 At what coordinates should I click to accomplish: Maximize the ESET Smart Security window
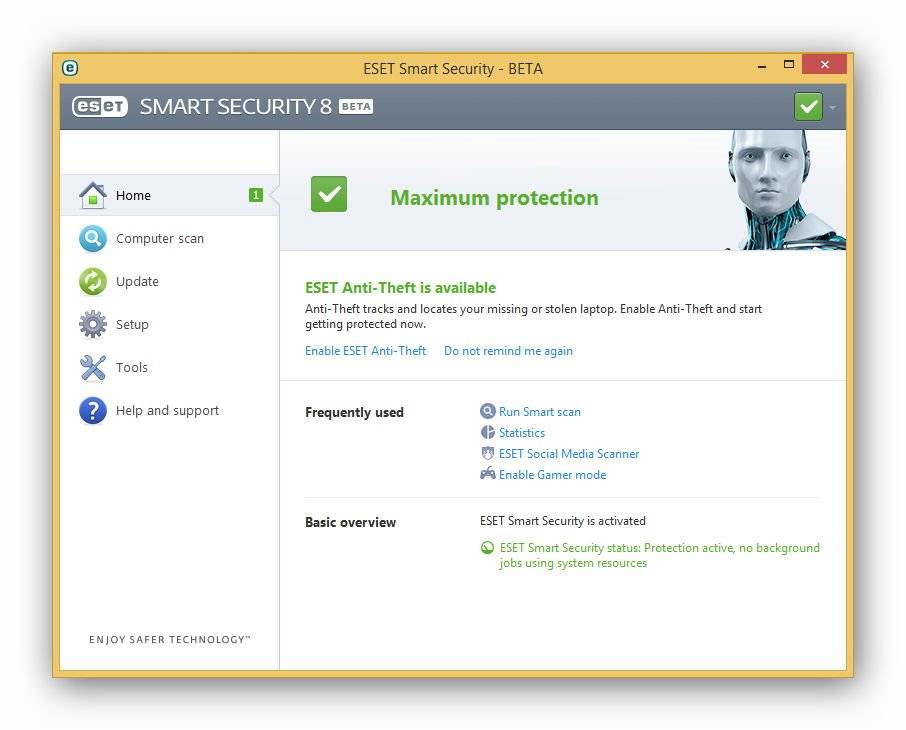[x=789, y=64]
